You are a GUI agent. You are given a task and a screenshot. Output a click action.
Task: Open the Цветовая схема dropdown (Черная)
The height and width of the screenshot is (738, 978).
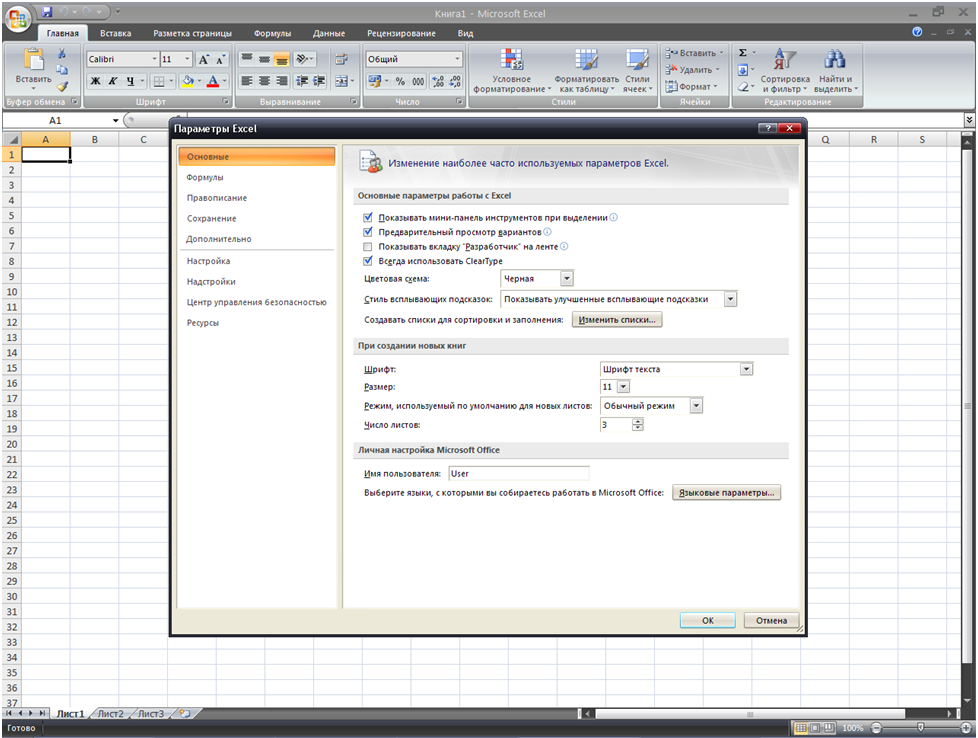[x=566, y=278]
